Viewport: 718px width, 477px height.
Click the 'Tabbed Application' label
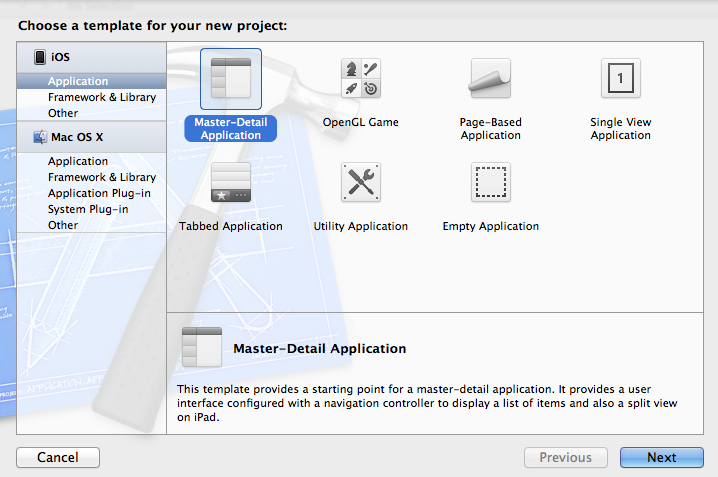tap(231, 226)
